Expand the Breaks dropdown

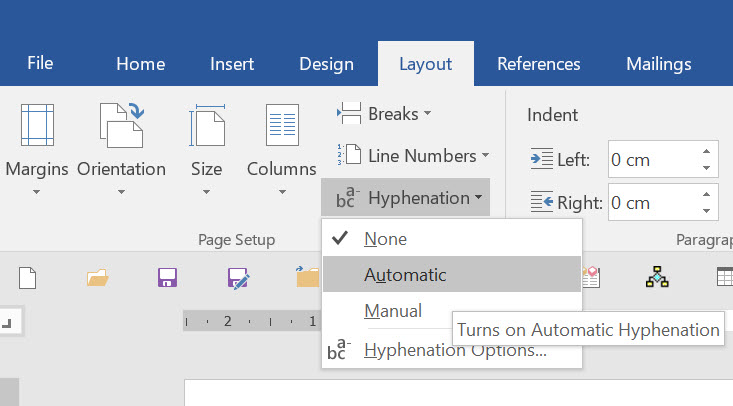tap(384, 114)
